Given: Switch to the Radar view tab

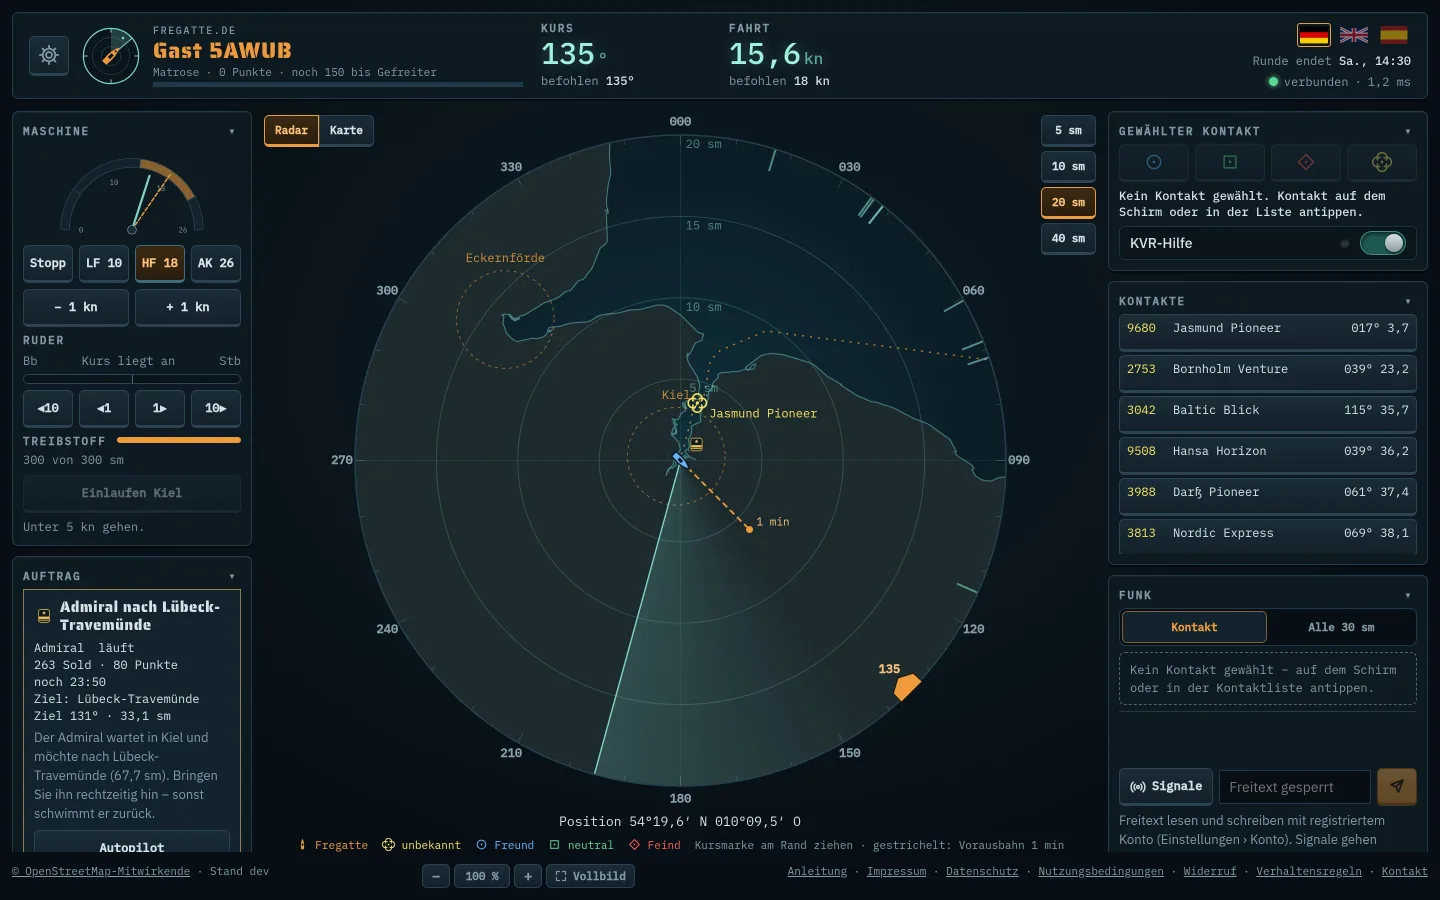Looking at the screenshot, I should [x=291, y=130].
